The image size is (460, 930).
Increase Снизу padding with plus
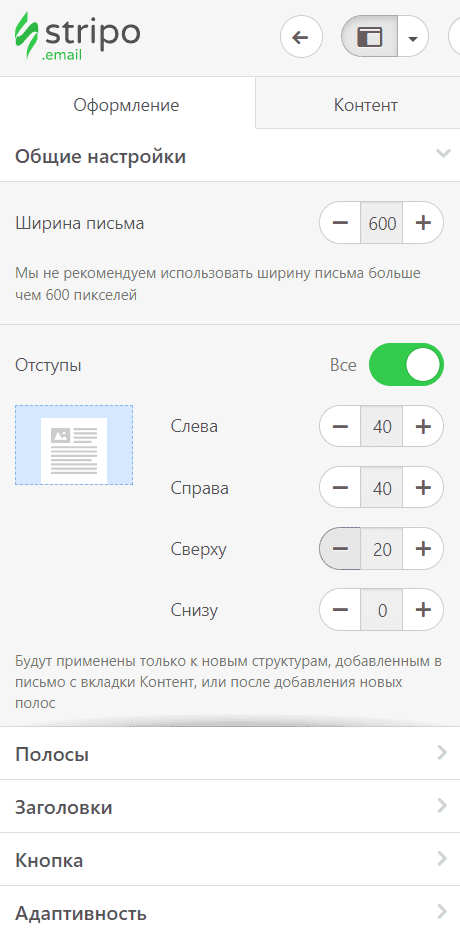(423, 610)
